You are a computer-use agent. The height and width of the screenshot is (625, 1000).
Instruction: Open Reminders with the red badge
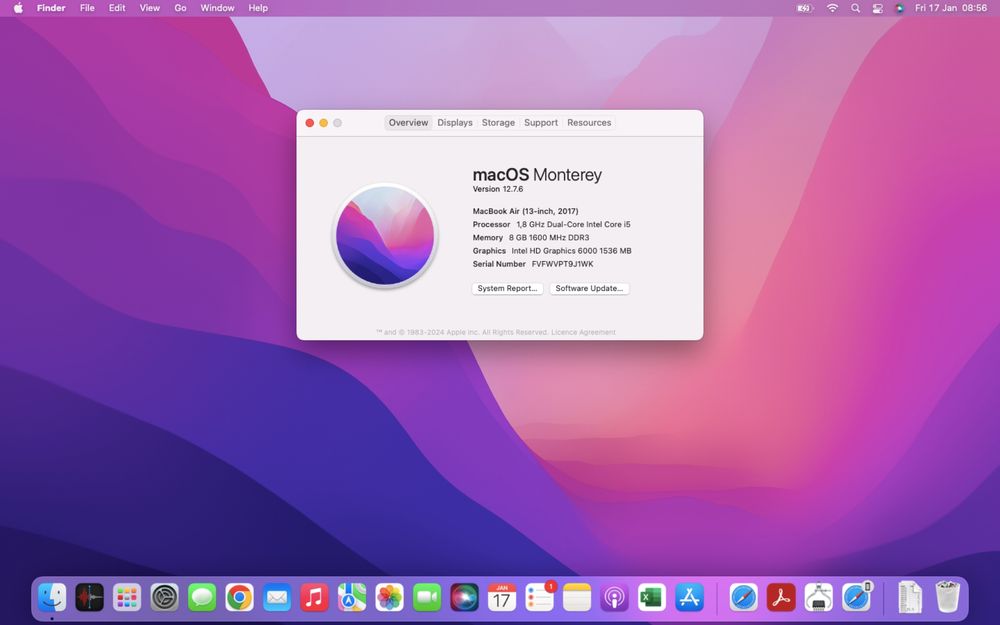point(540,598)
